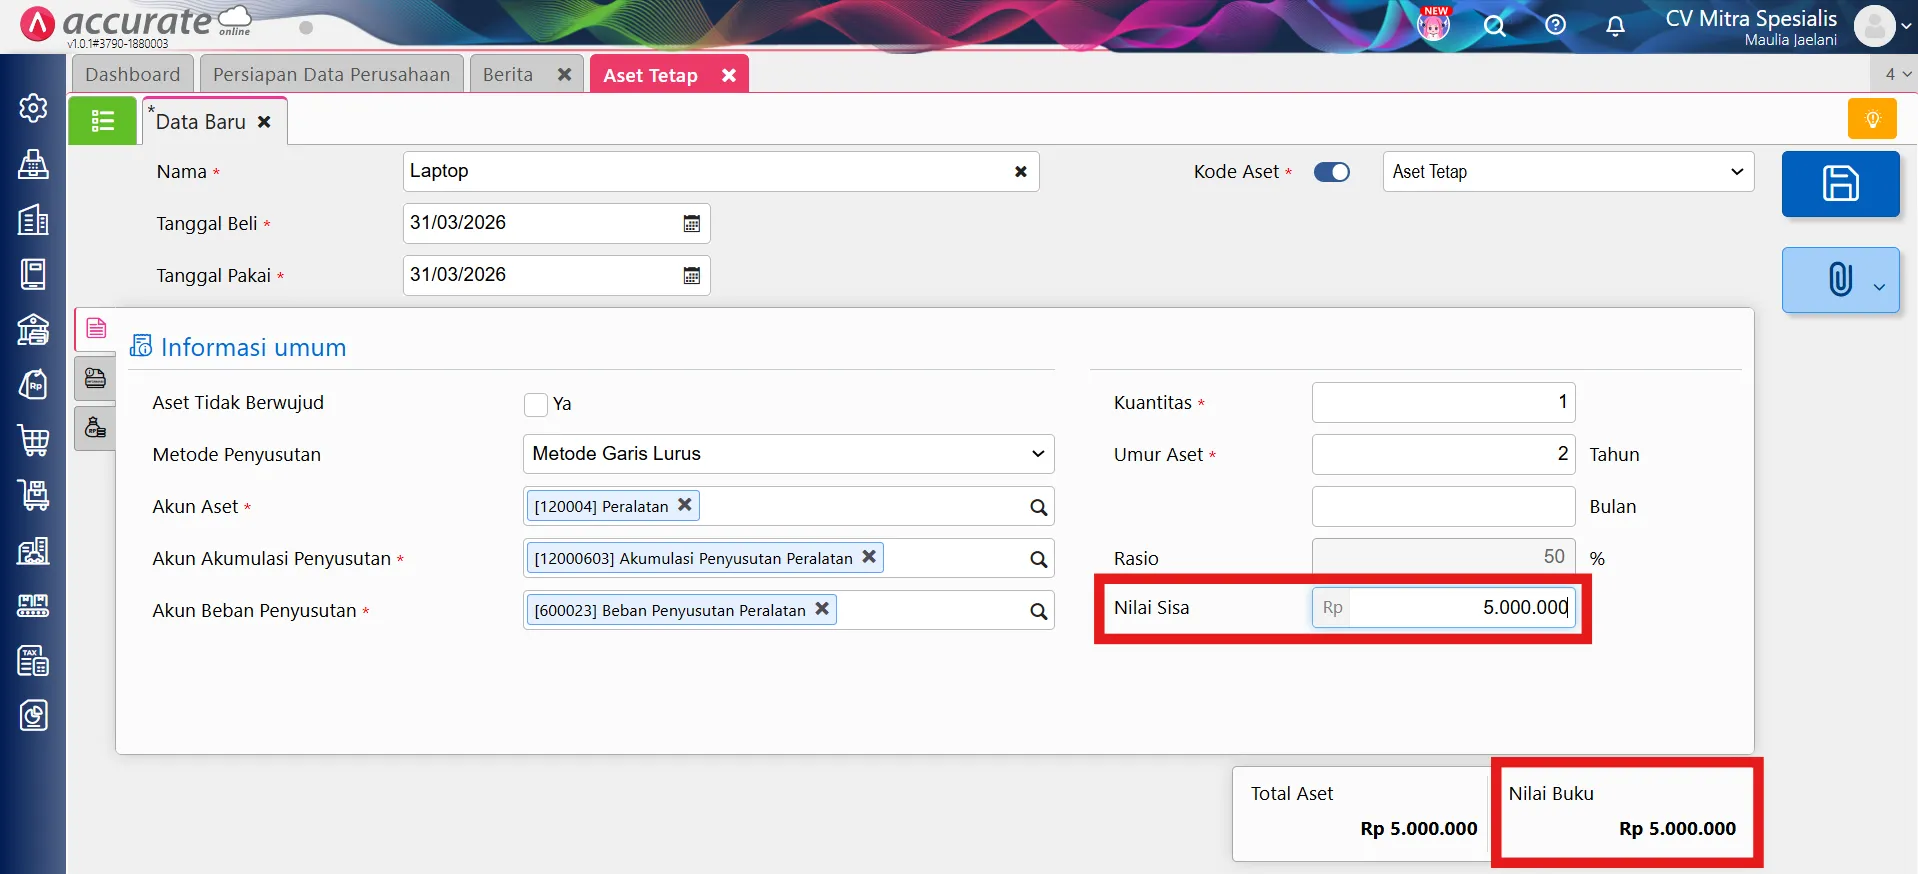
Task: Expand the user account menu chevron
Action: pyautogui.click(x=1906, y=27)
